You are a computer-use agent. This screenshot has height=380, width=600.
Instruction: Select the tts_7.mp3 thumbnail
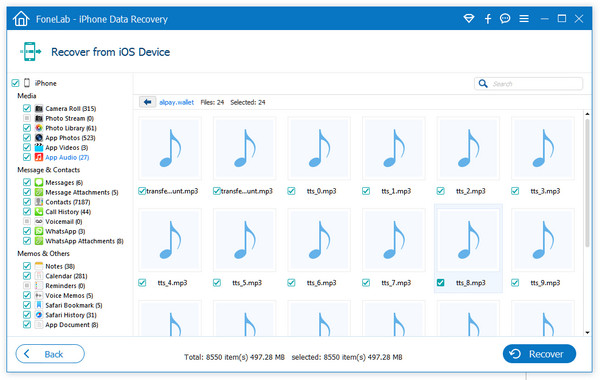coord(394,240)
